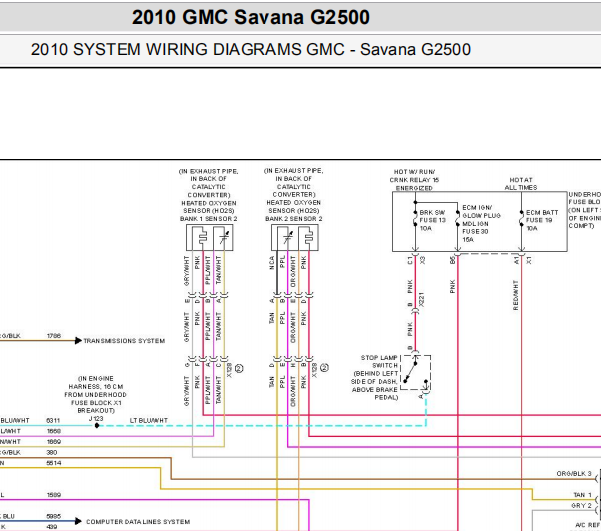Click the ECM BATT FUSE 19 10A text
The image size is (601, 531).
[542, 220]
